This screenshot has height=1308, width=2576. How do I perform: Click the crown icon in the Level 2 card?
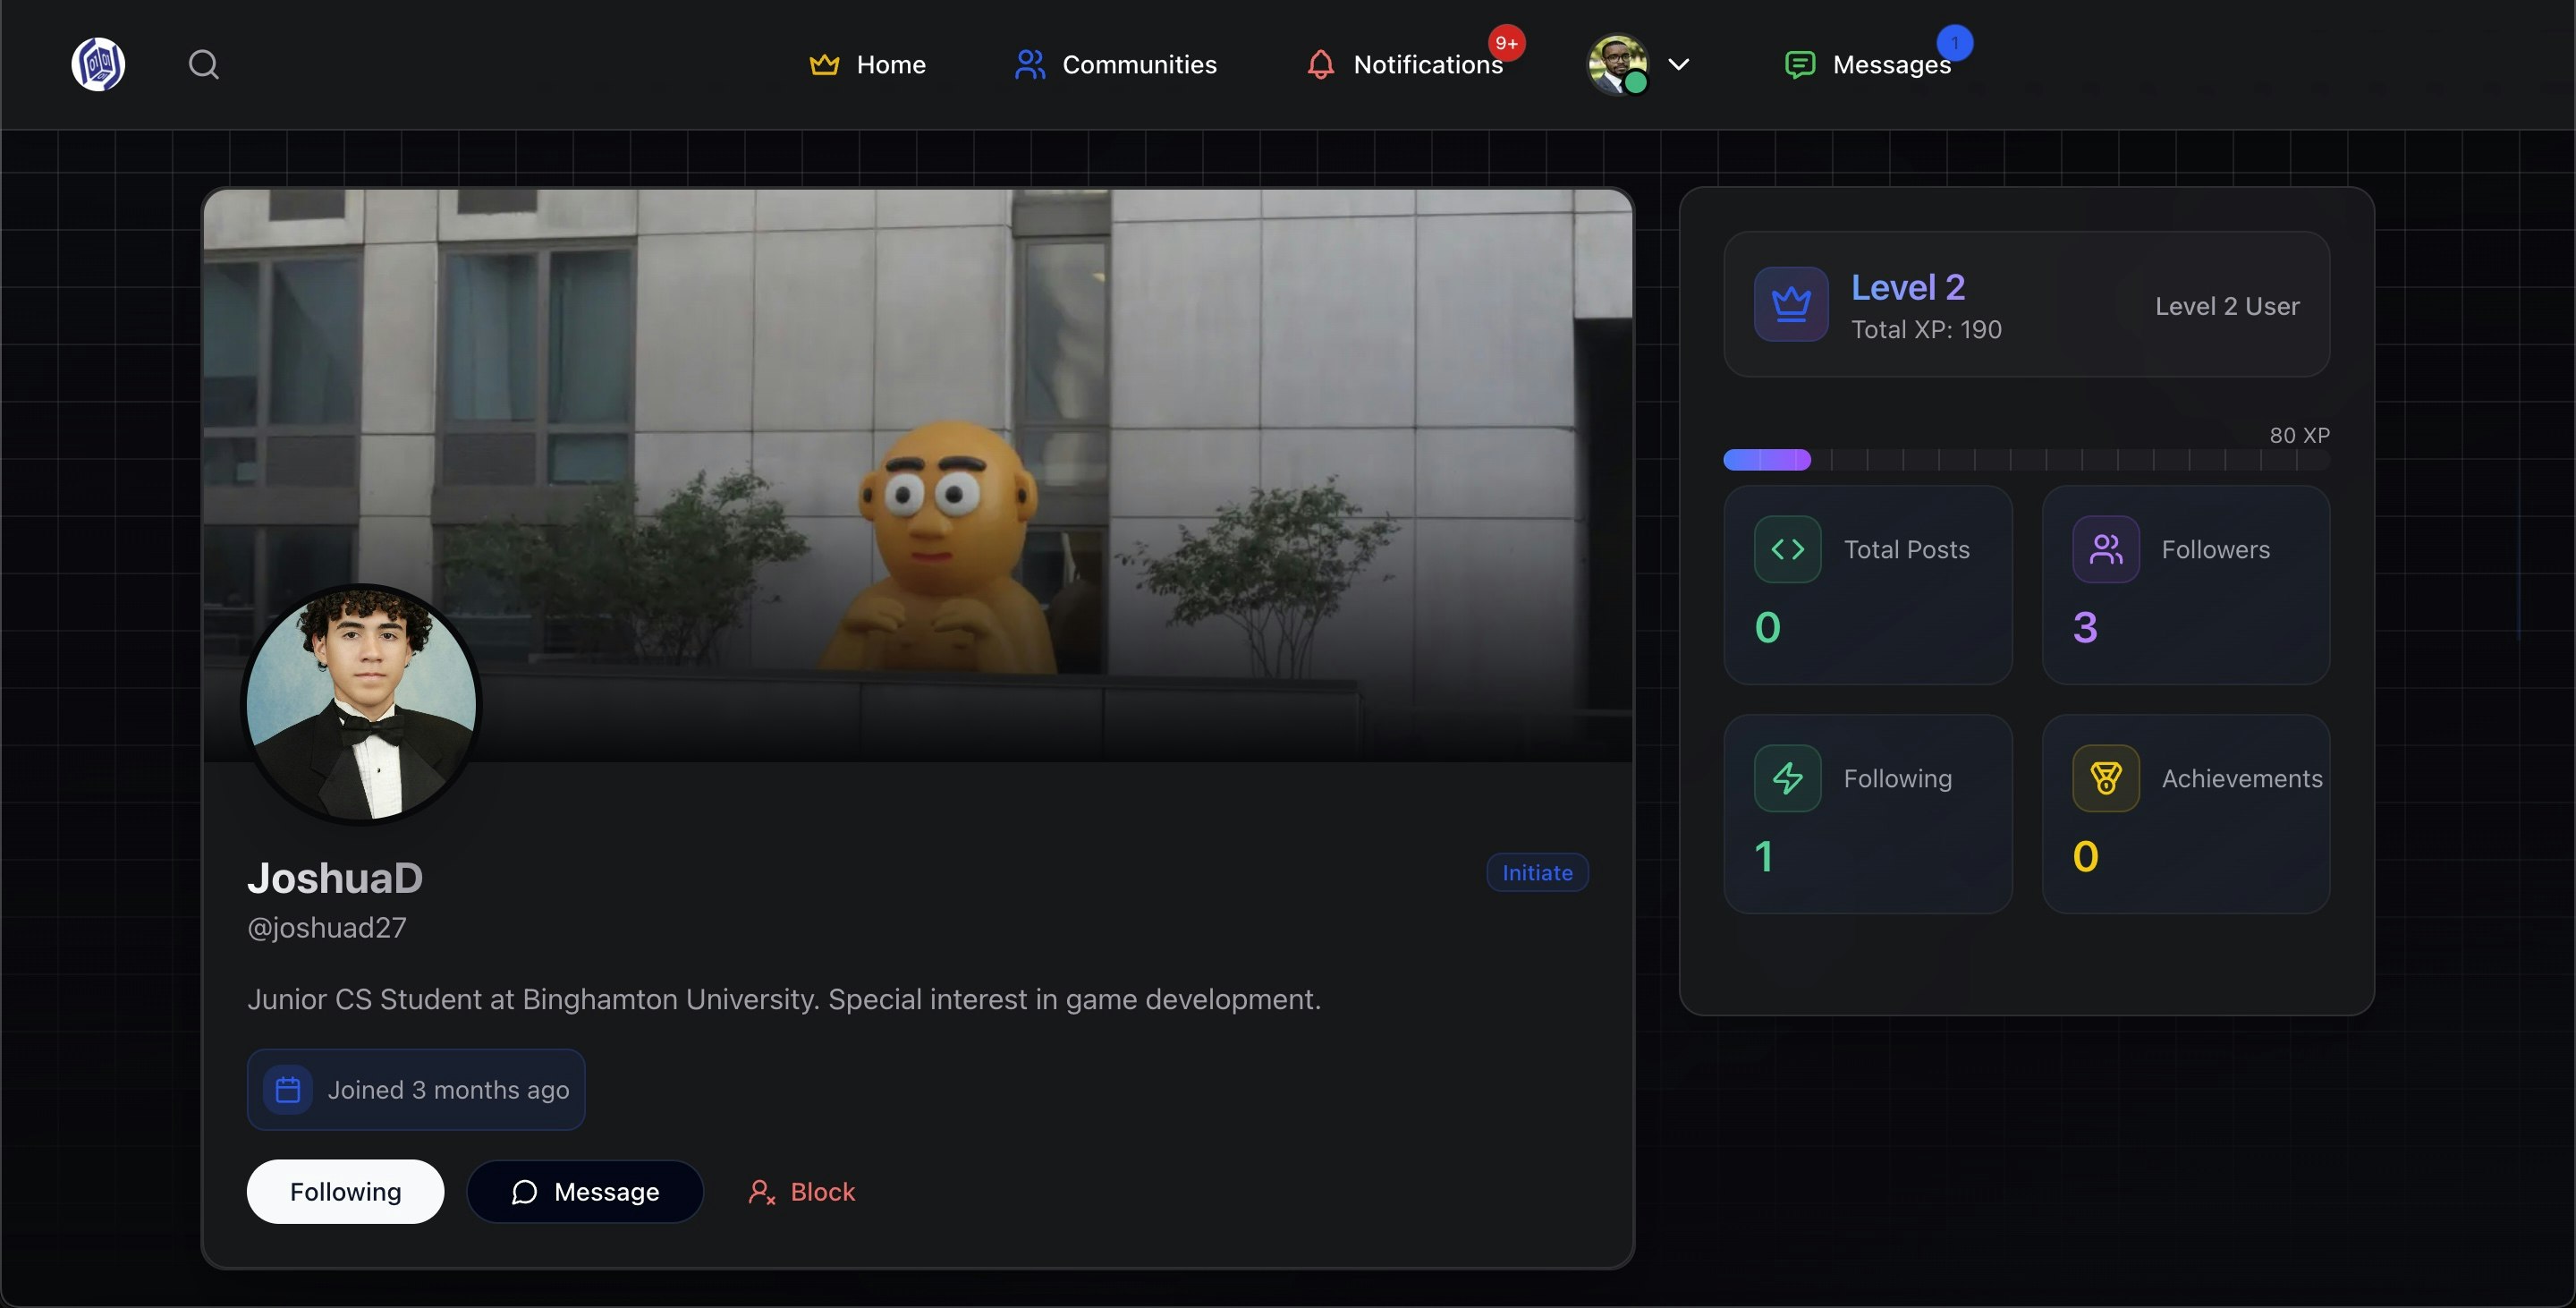point(1791,304)
